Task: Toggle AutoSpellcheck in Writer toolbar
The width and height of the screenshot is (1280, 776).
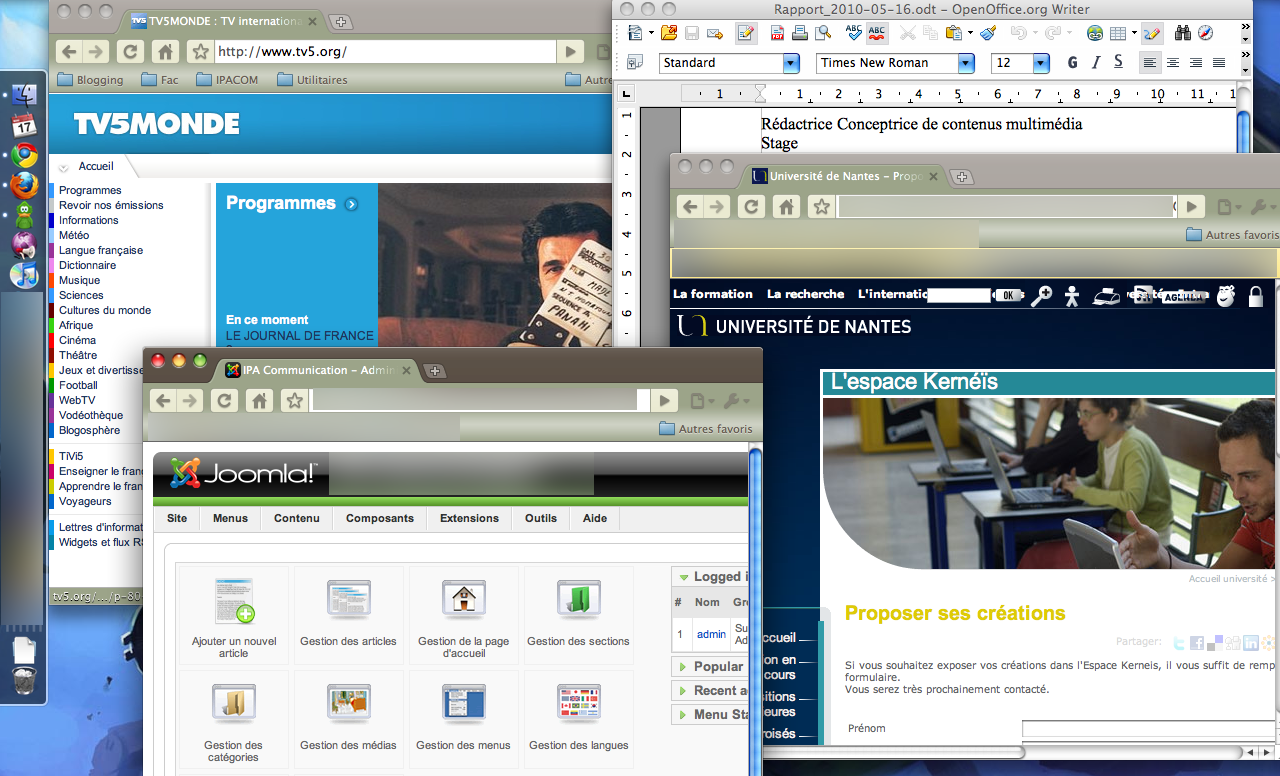Action: (876, 33)
